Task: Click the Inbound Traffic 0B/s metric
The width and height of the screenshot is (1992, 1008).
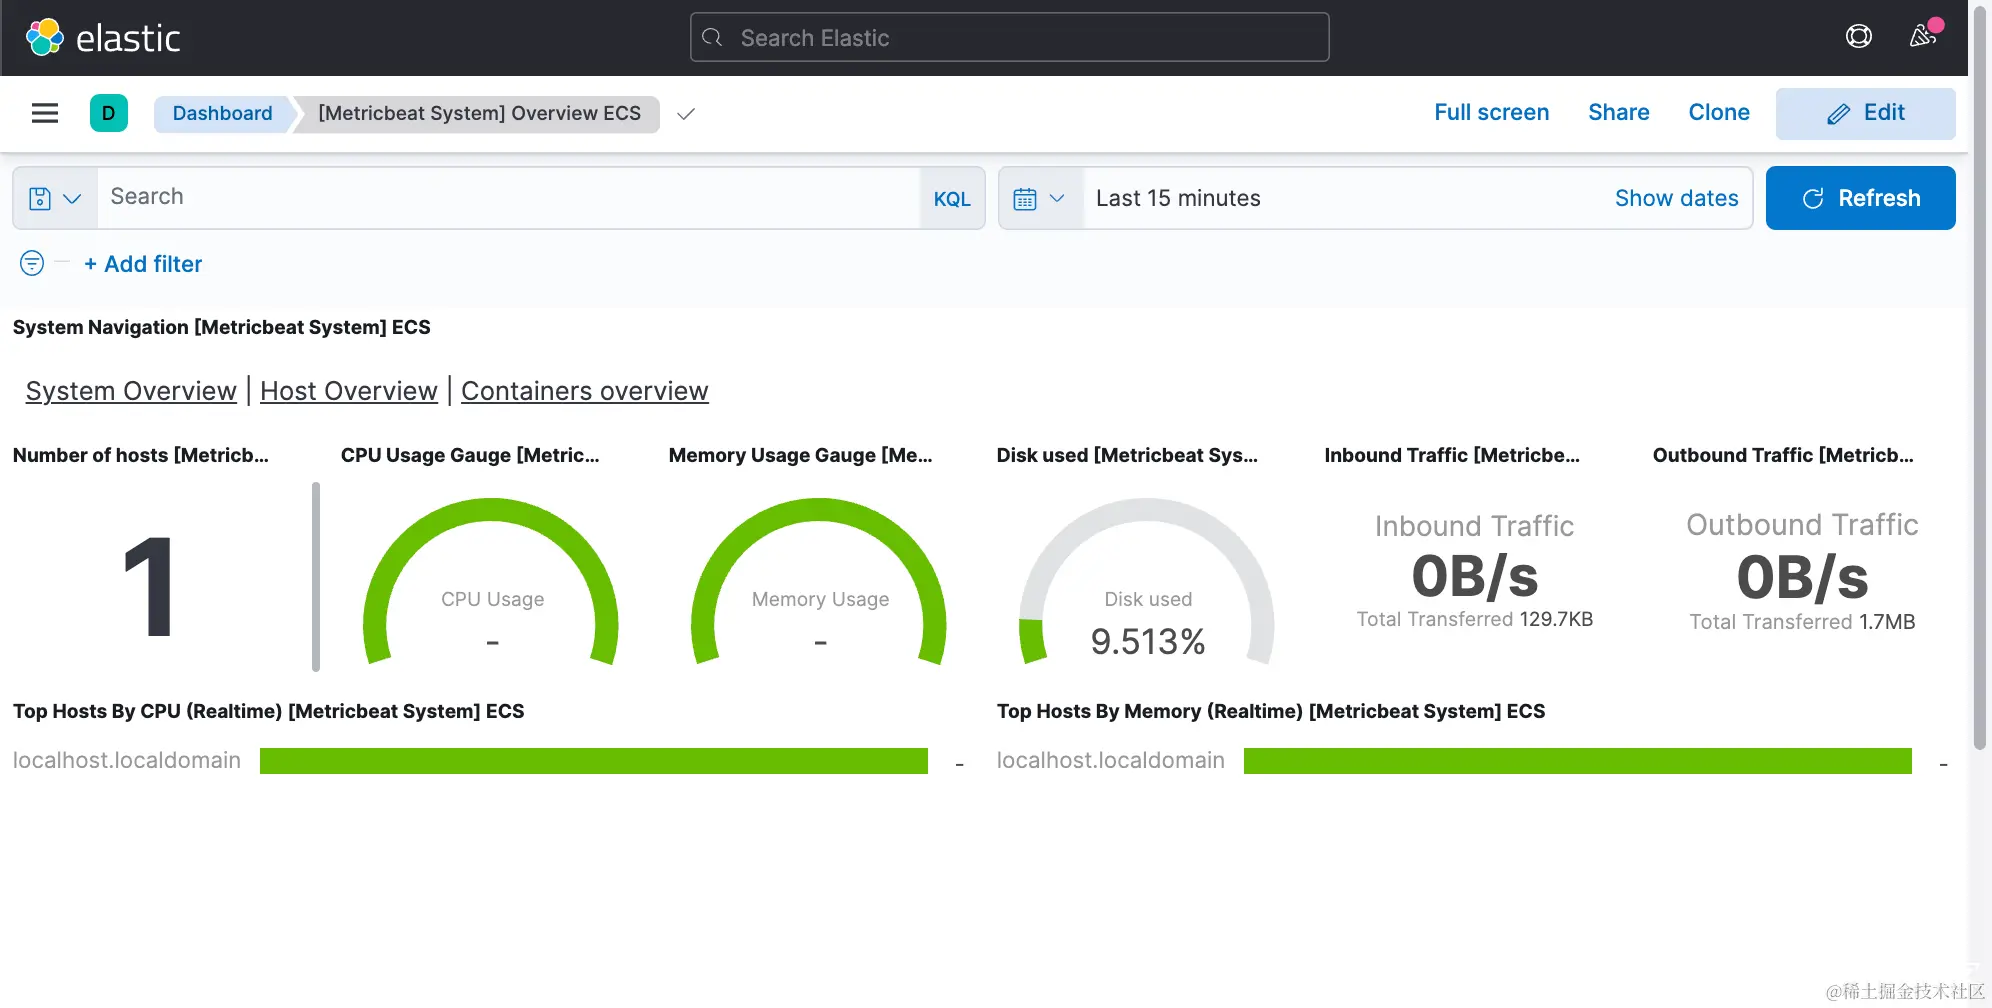Action: pos(1474,576)
